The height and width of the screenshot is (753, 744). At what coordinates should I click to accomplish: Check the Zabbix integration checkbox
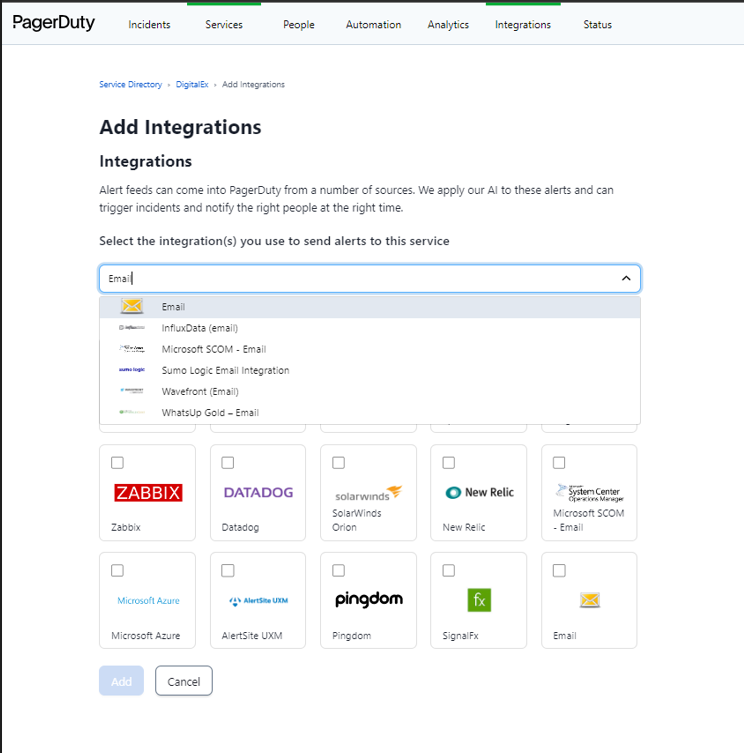tap(118, 463)
